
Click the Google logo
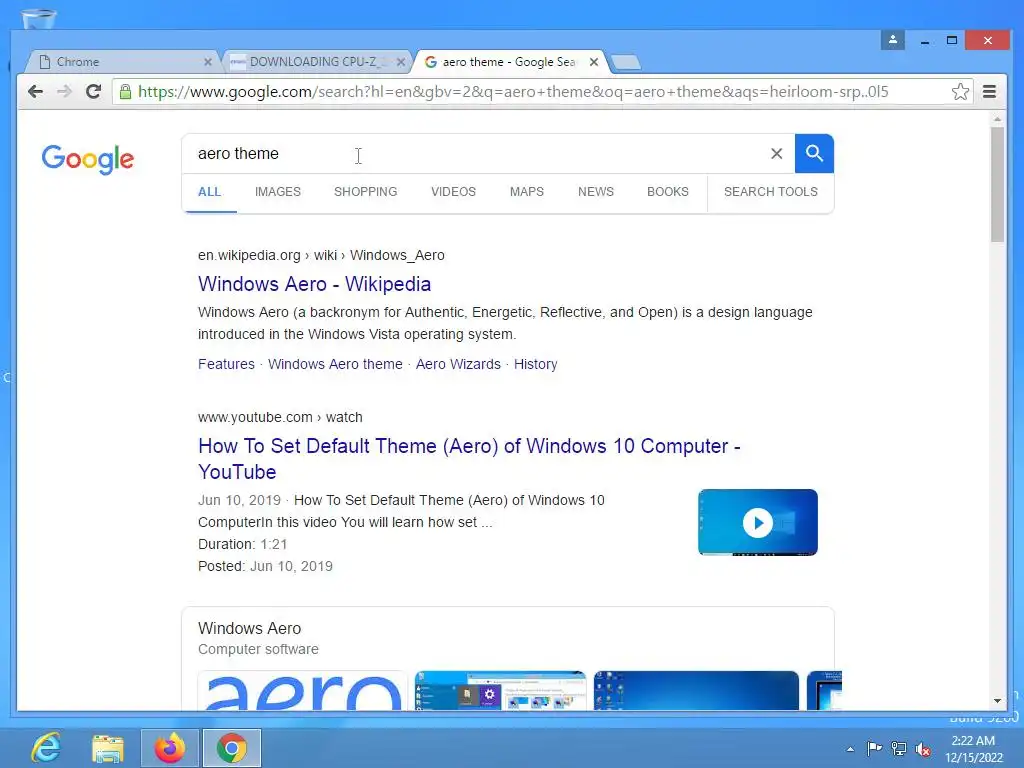point(88,159)
